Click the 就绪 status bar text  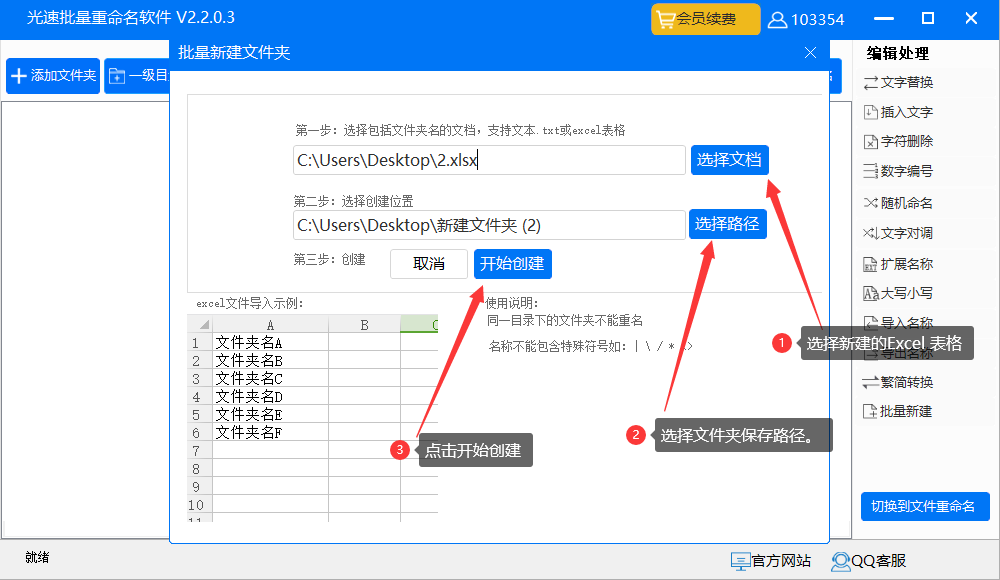click(x=37, y=557)
